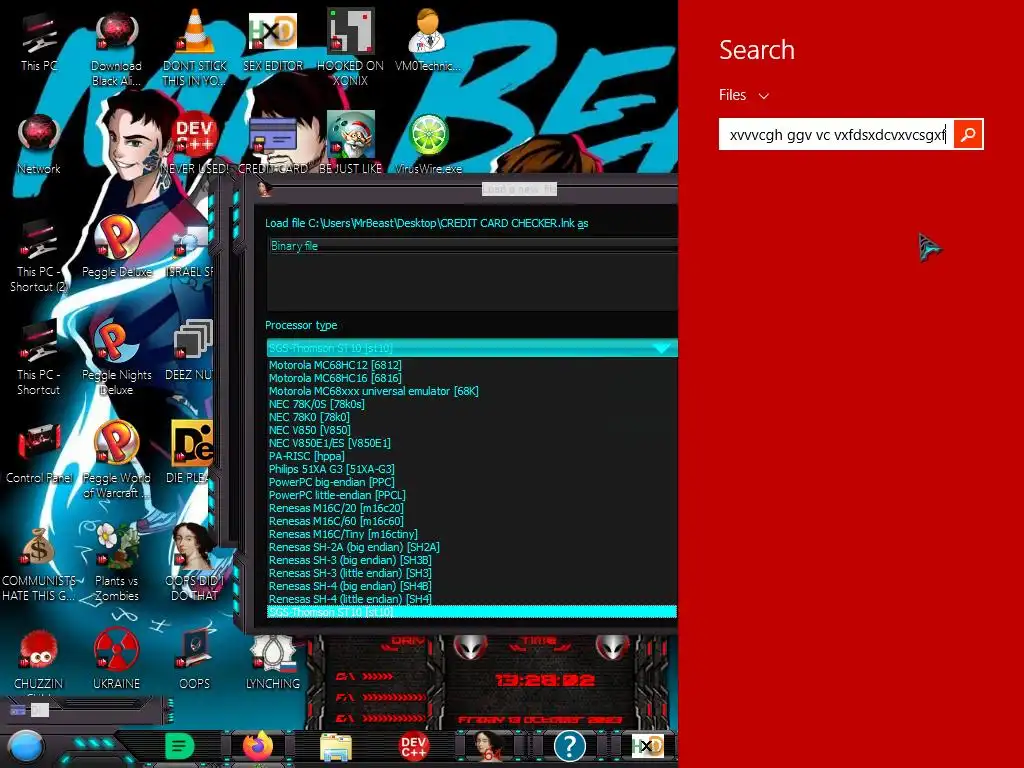Choose Renesas SH-4 (little endian) [SH4]
The width and height of the screenshot is (1024, 768).
pyautogui.click(x=472, y=599)
